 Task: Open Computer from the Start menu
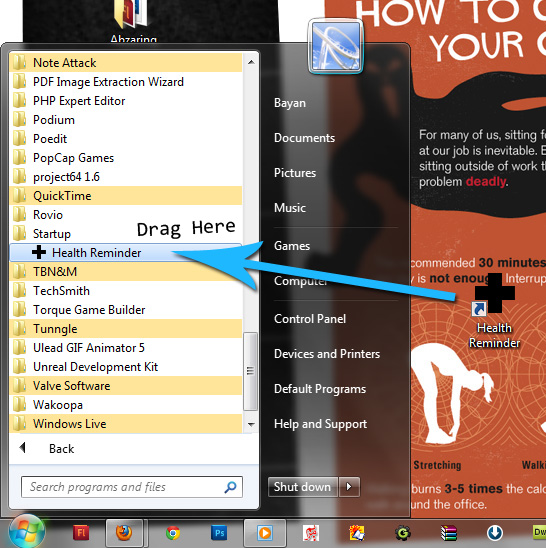301,281
